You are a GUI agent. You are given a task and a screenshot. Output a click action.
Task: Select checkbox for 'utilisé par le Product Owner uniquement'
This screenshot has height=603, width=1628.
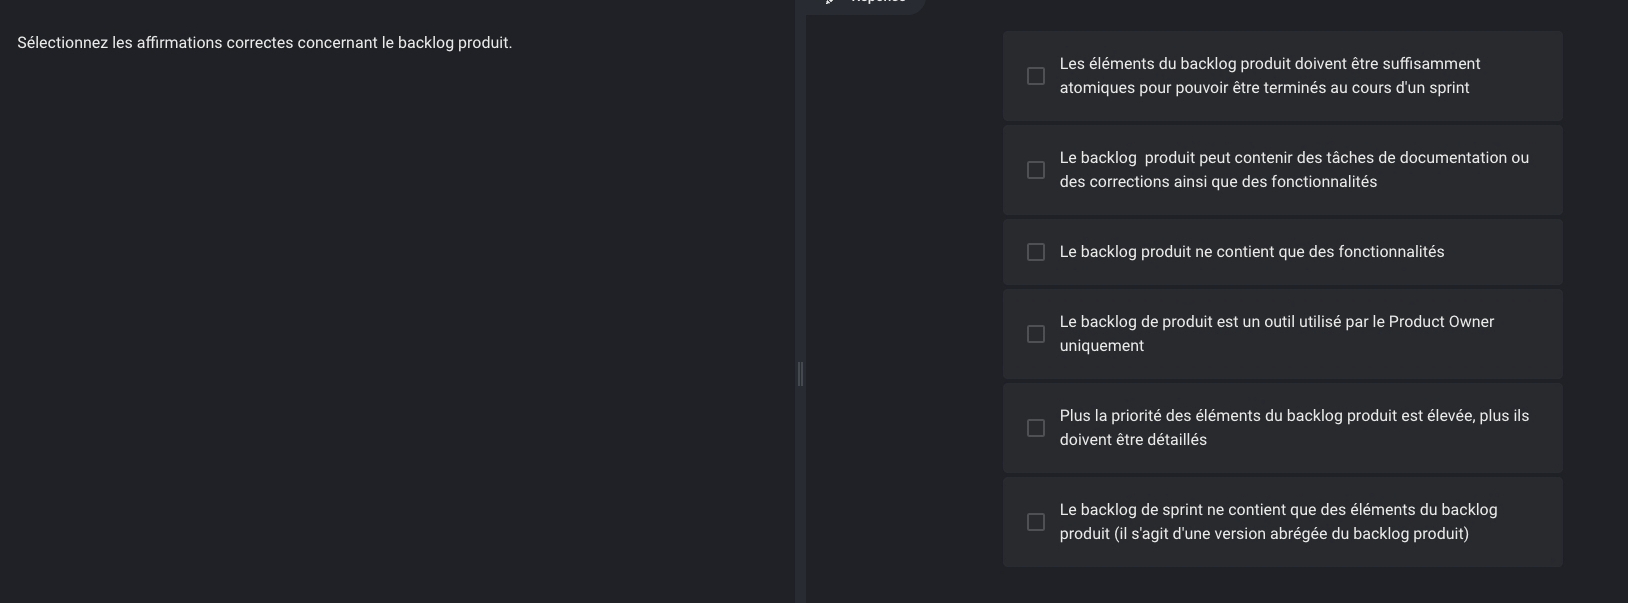point(1036,334)
